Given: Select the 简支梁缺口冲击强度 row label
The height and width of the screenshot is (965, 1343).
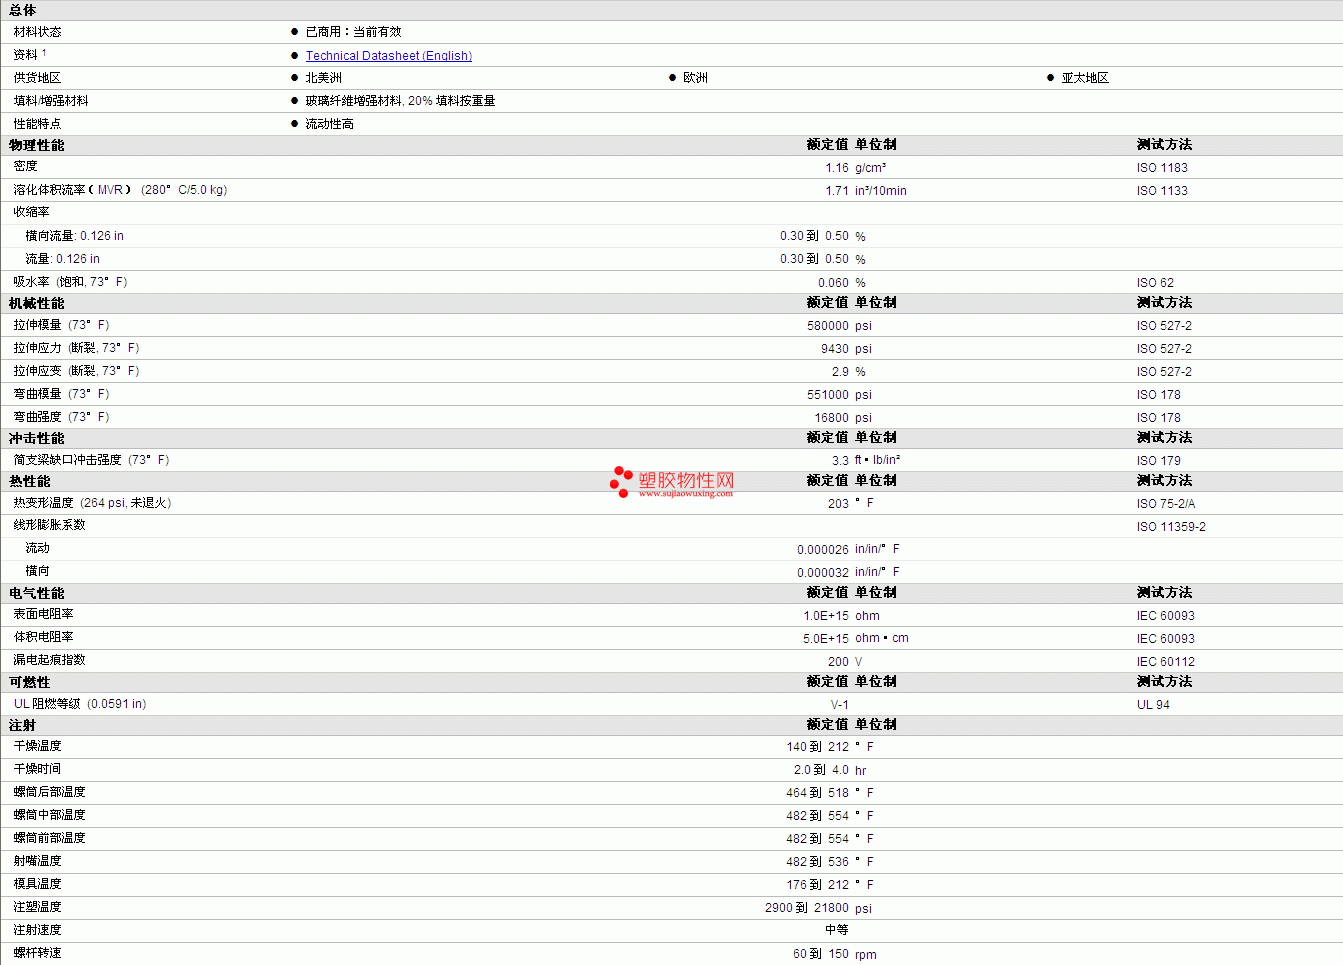Looking at the screenshot, I should [91, 460].
